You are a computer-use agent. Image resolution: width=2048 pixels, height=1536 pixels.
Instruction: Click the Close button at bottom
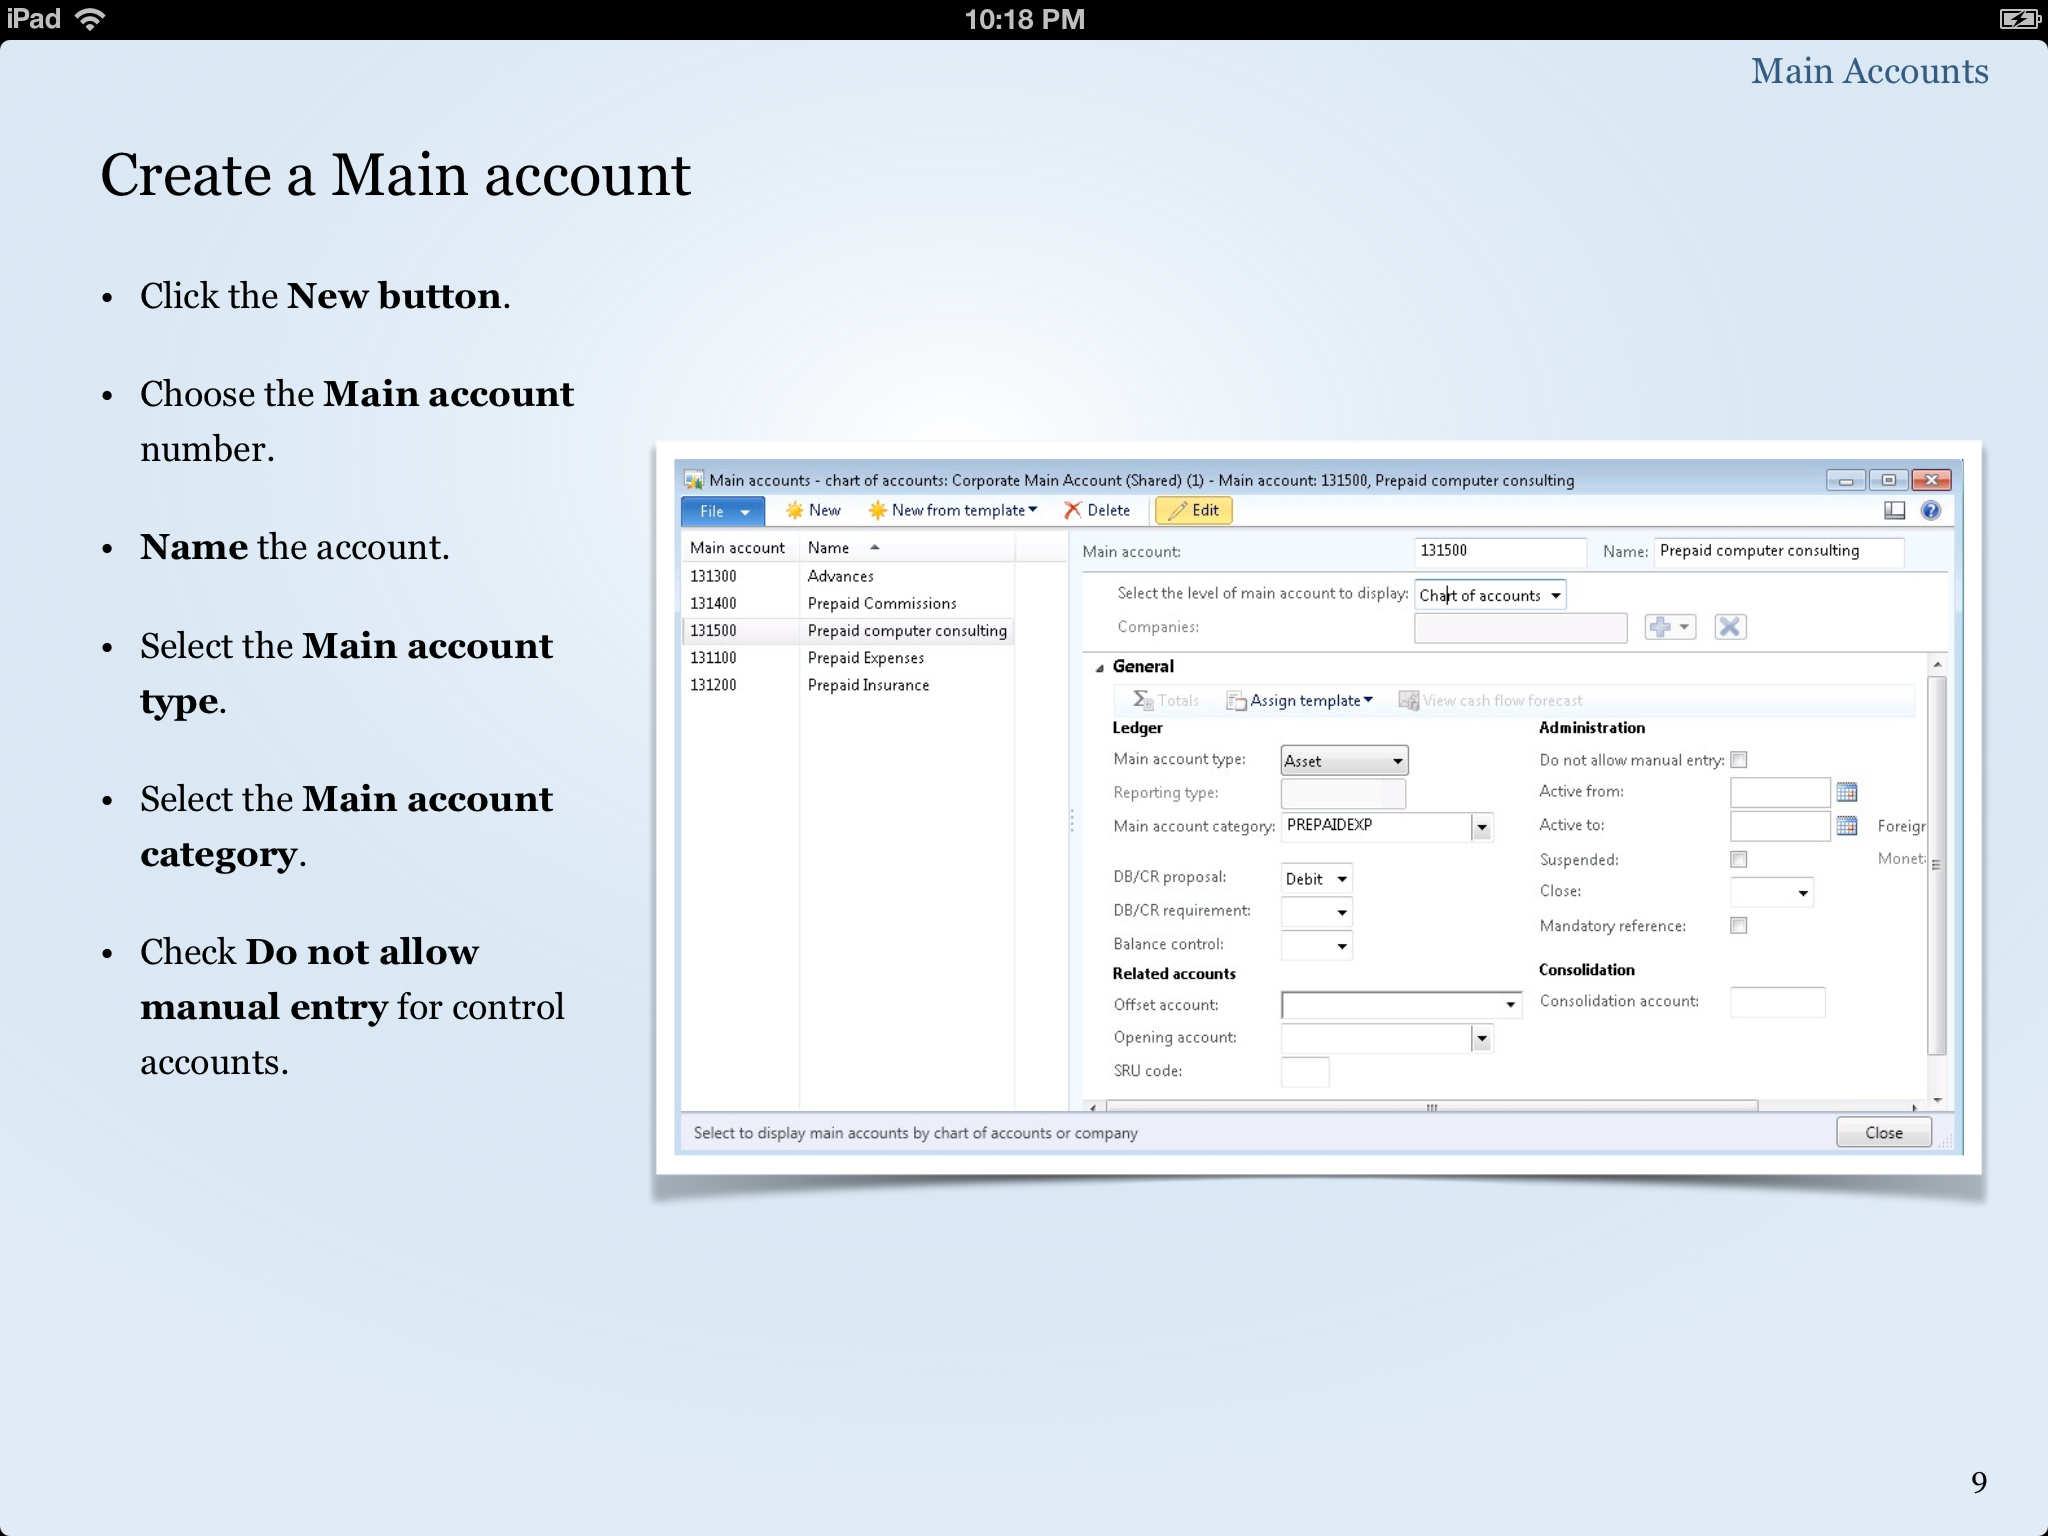(x=1883, y=1133)
